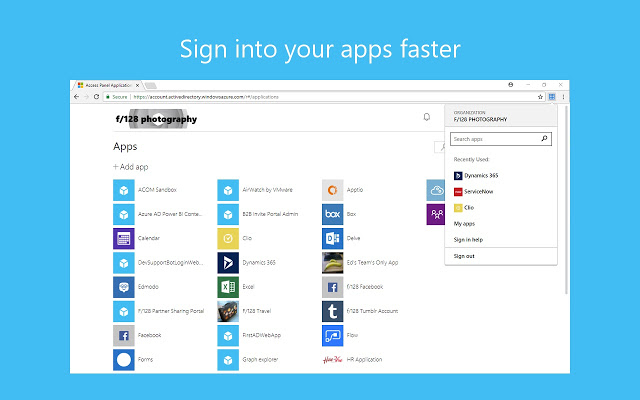Open the f/128 Travel app thumbnail

[x=228, y=311]
